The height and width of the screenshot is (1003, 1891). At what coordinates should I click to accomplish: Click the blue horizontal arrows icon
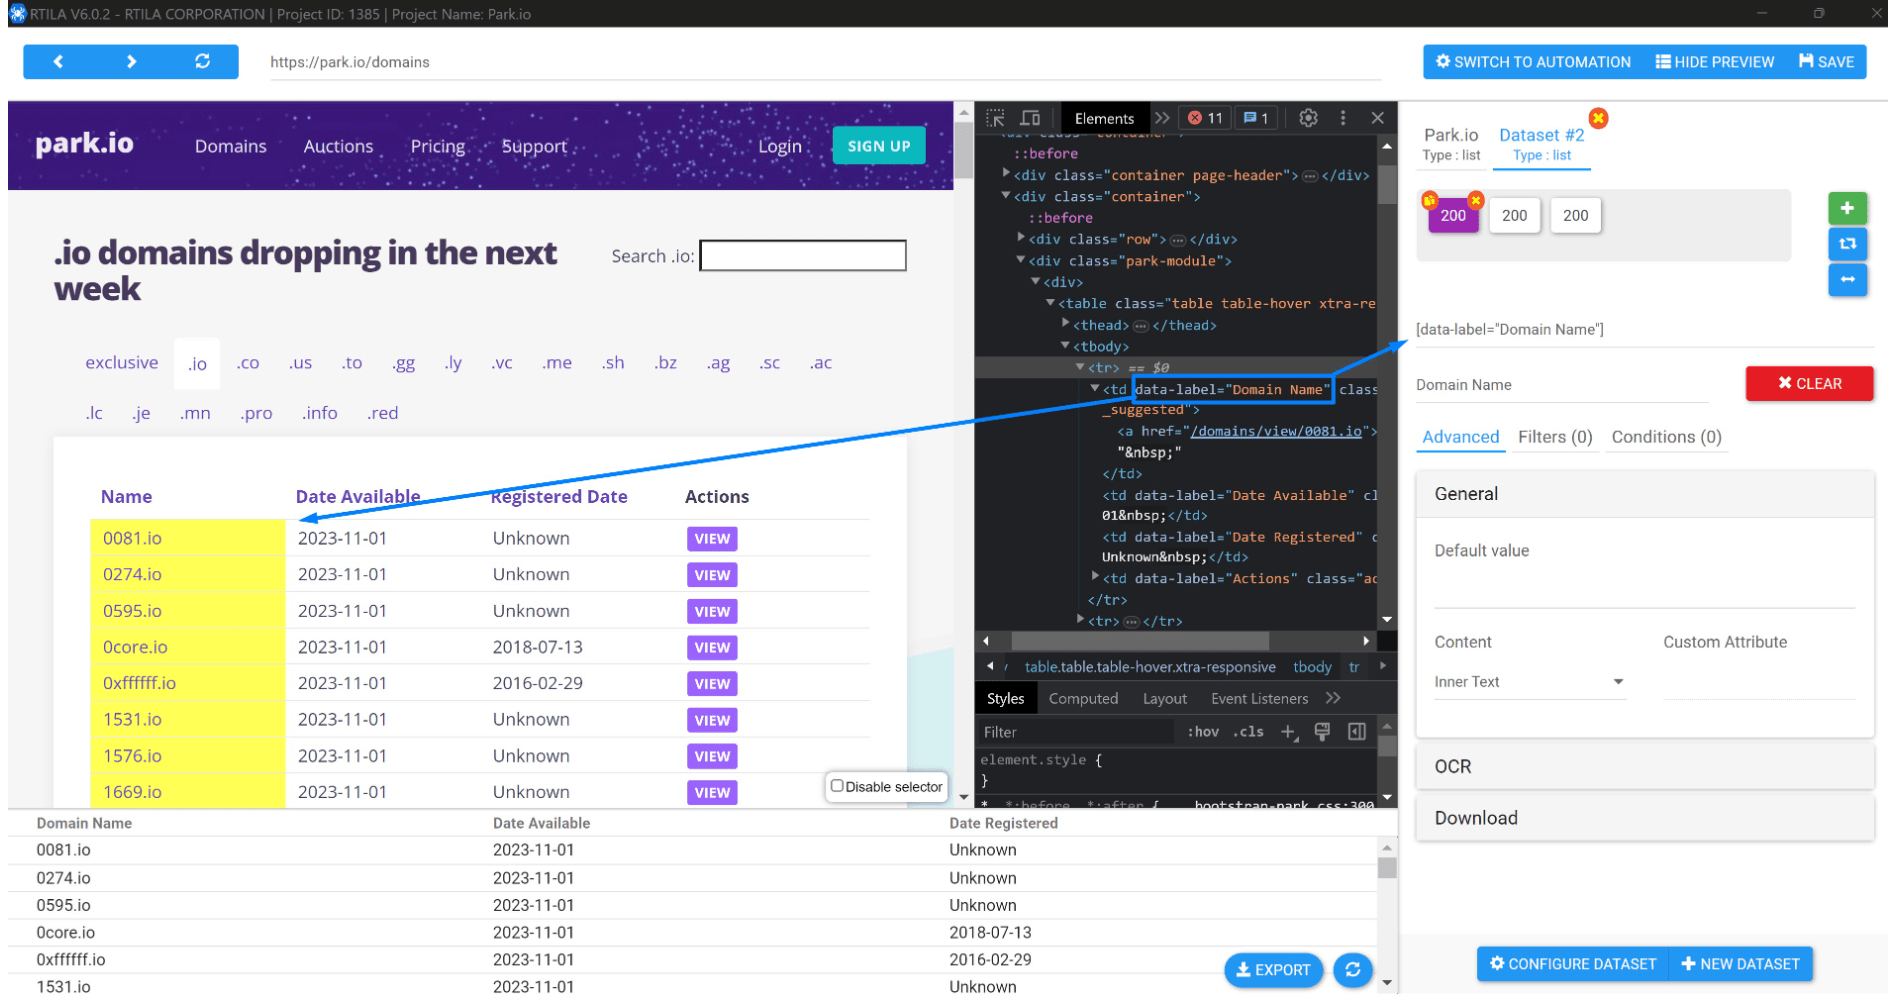tap(1846, 279)
